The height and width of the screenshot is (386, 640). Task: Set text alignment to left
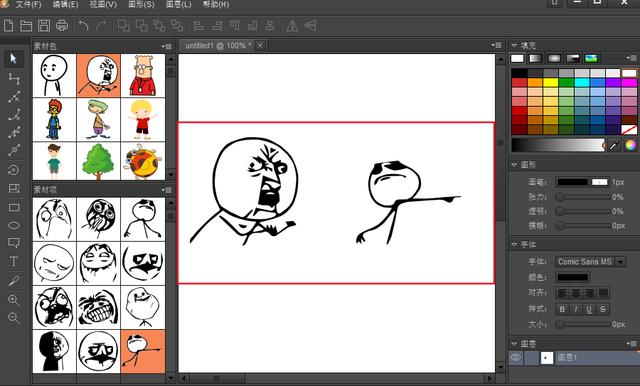point(562,293)
